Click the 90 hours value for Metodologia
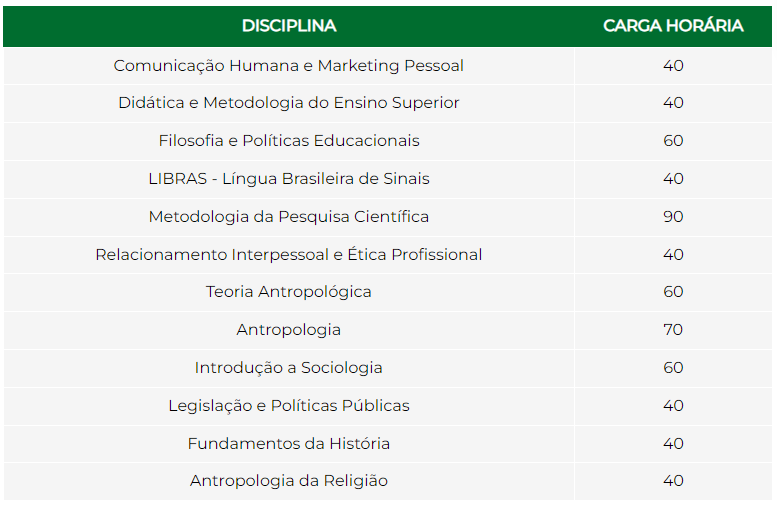The height and width of the screenshot is (505, 777). [x=673, y=217]
